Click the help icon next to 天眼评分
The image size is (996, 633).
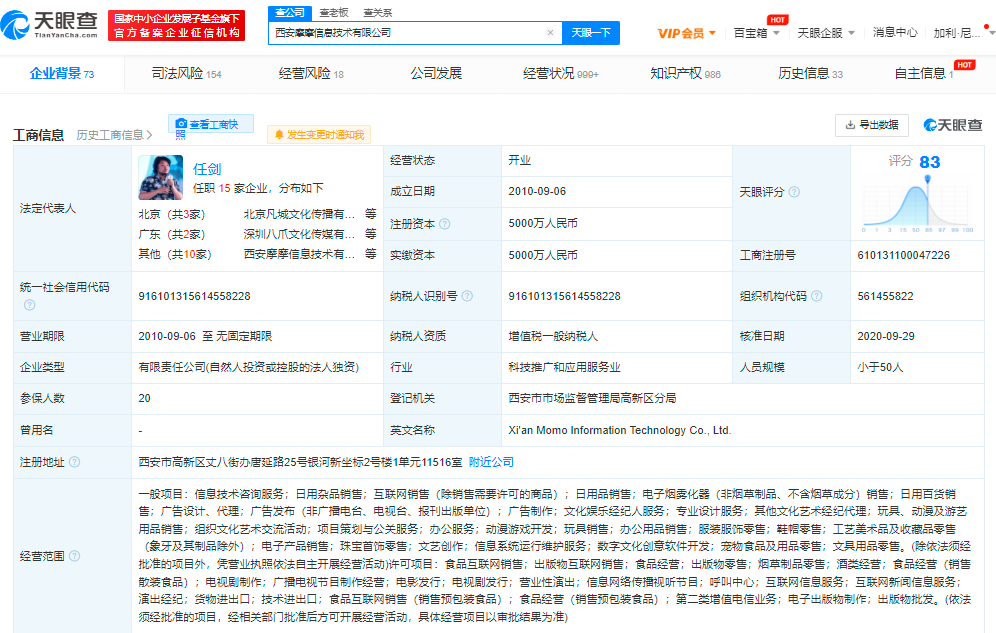pyautogui.click(x=794, y=192)
